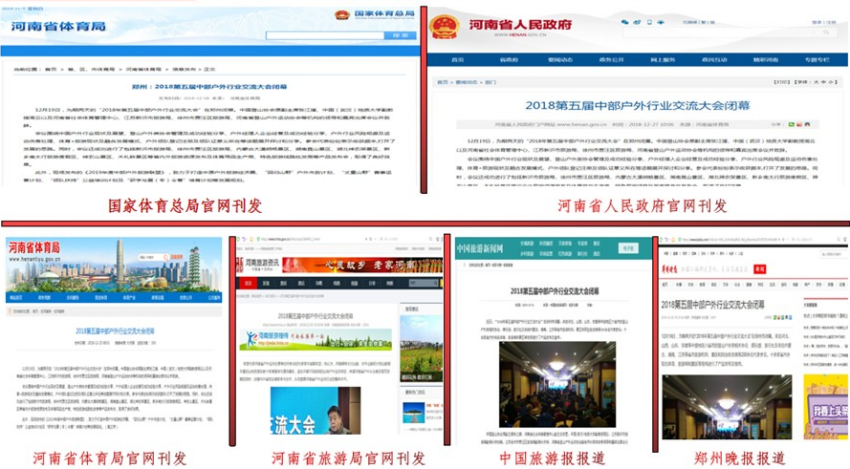This screenshot has height=469, width=850.
Task: Open 首页 tab in 河南省人民政府 navigation bar
Action: (457, 59)
